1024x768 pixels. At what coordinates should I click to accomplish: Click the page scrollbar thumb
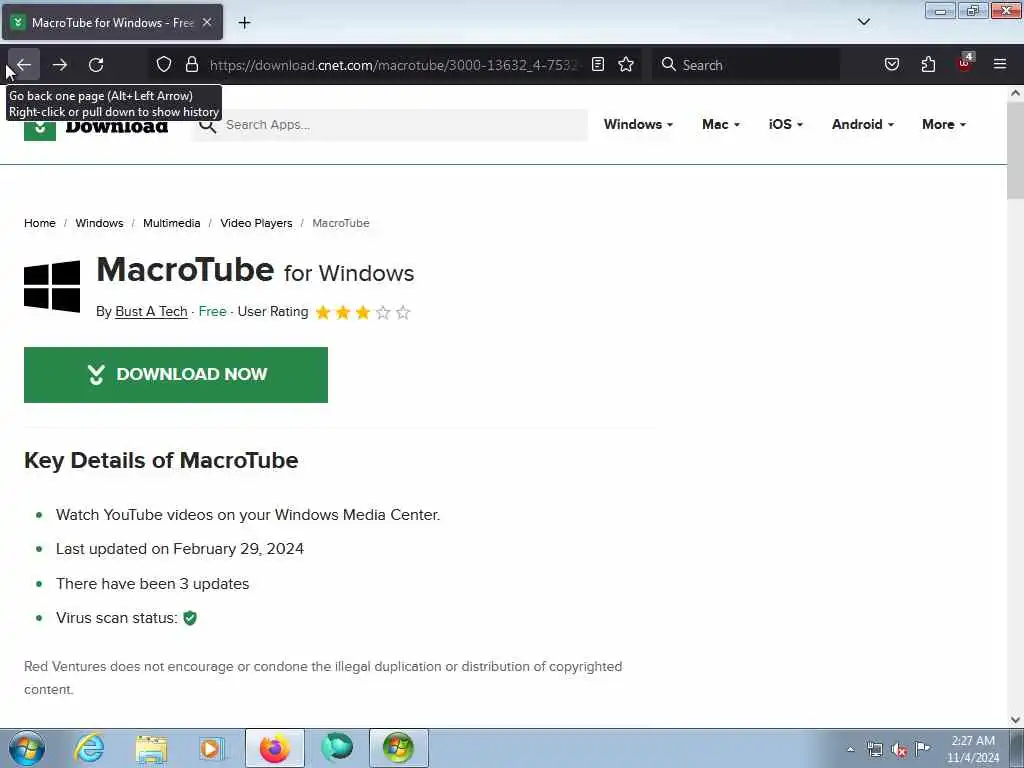[x=1015, y=151]
